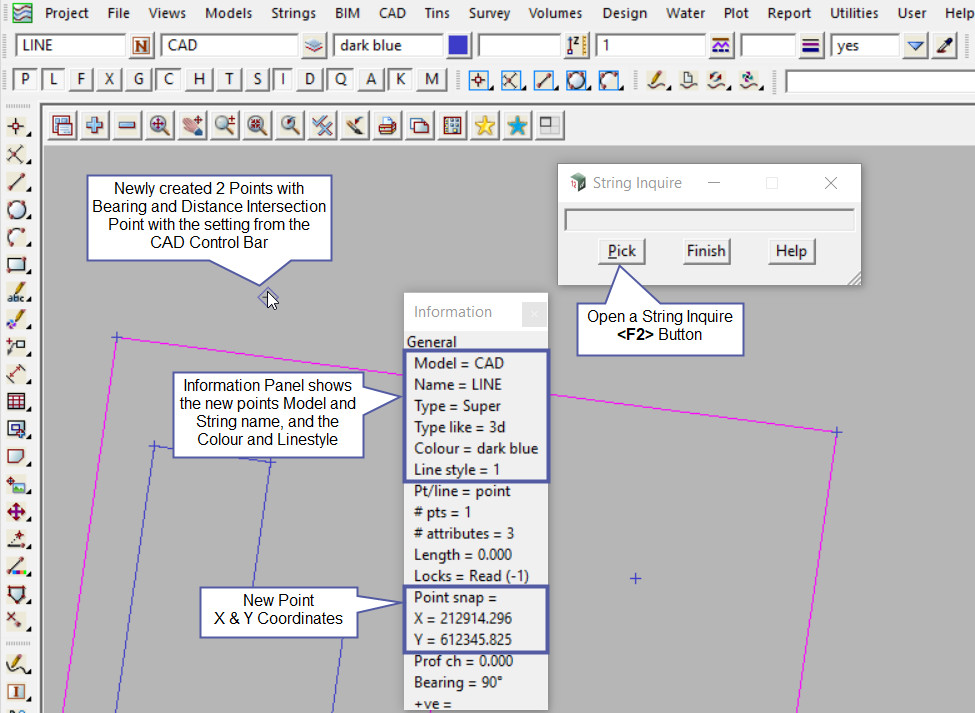
Task: Choose the CAD line tool in sidebar
Action: [17, 182]
